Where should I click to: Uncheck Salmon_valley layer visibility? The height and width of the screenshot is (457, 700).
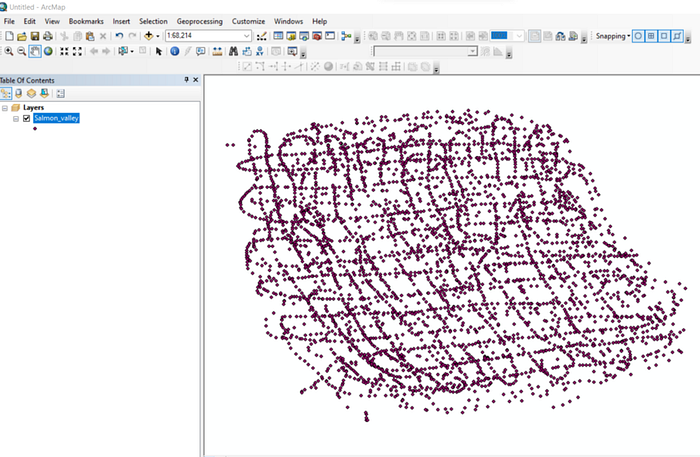pos(26,118)
